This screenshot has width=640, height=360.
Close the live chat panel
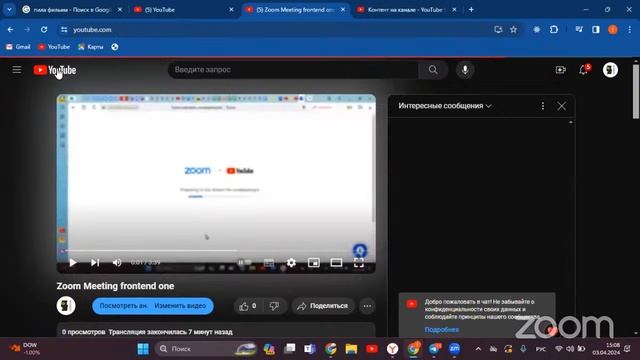pyautogui.click(x=562, y=106)
